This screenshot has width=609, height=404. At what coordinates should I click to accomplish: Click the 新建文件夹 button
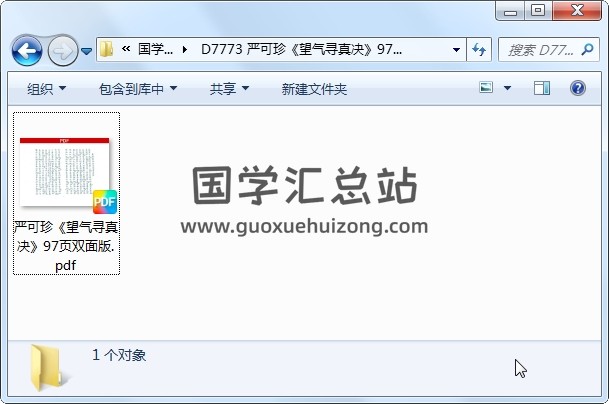314,89
